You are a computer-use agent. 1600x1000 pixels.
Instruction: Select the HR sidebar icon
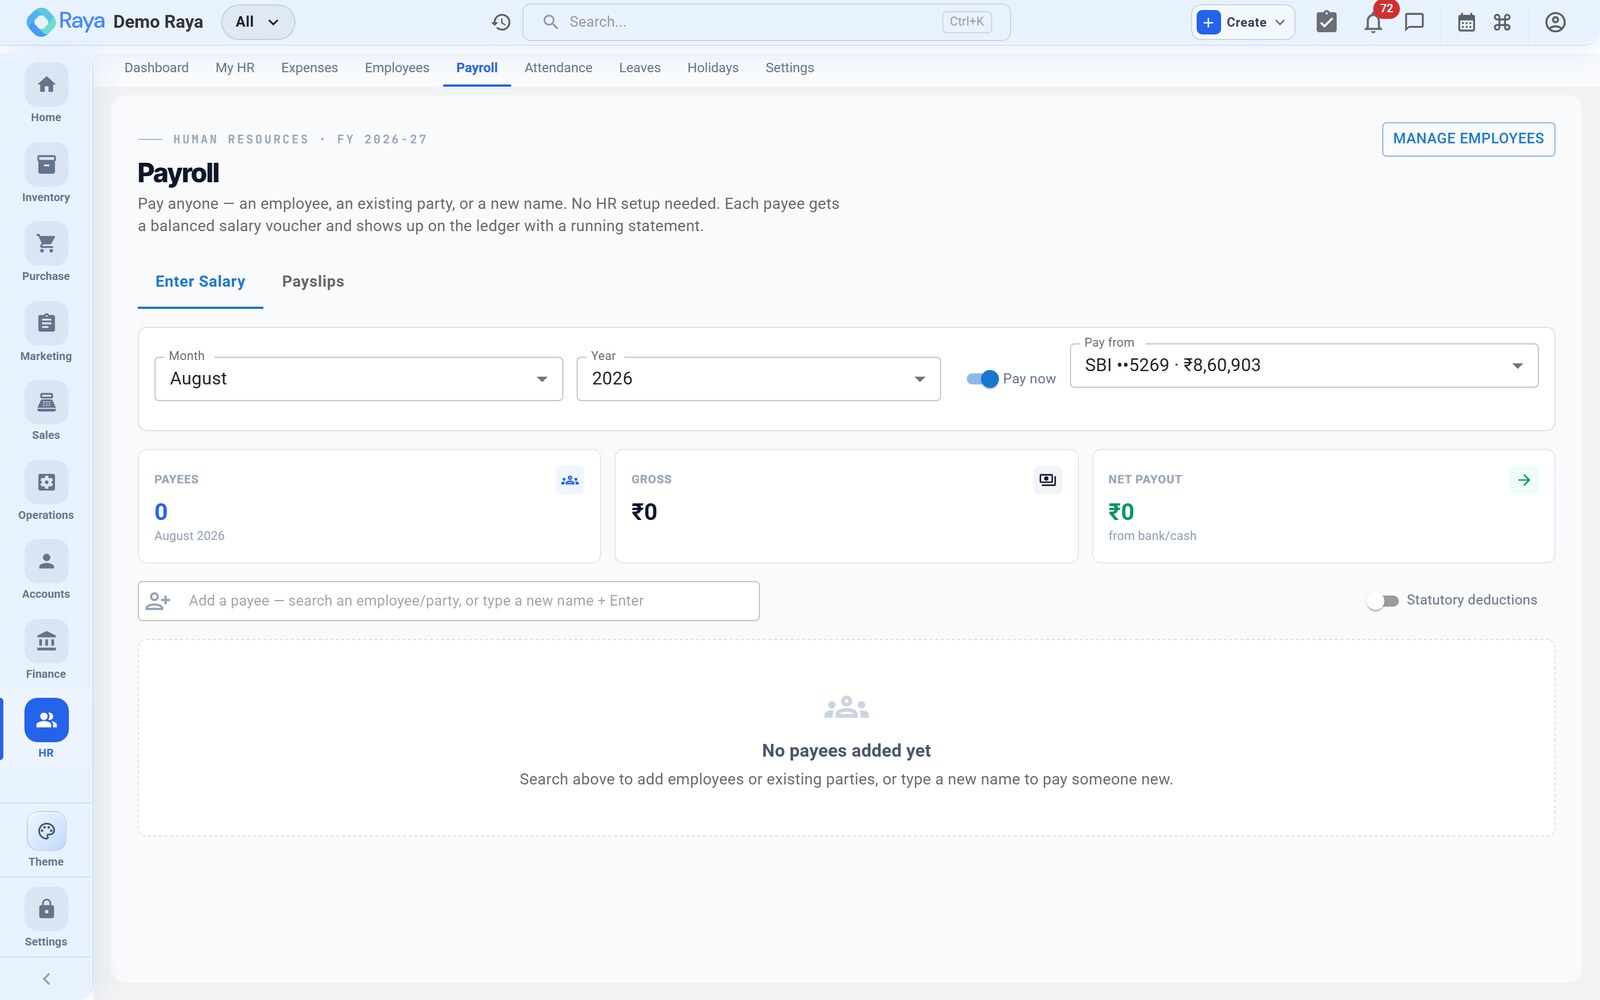coord(46,721)
